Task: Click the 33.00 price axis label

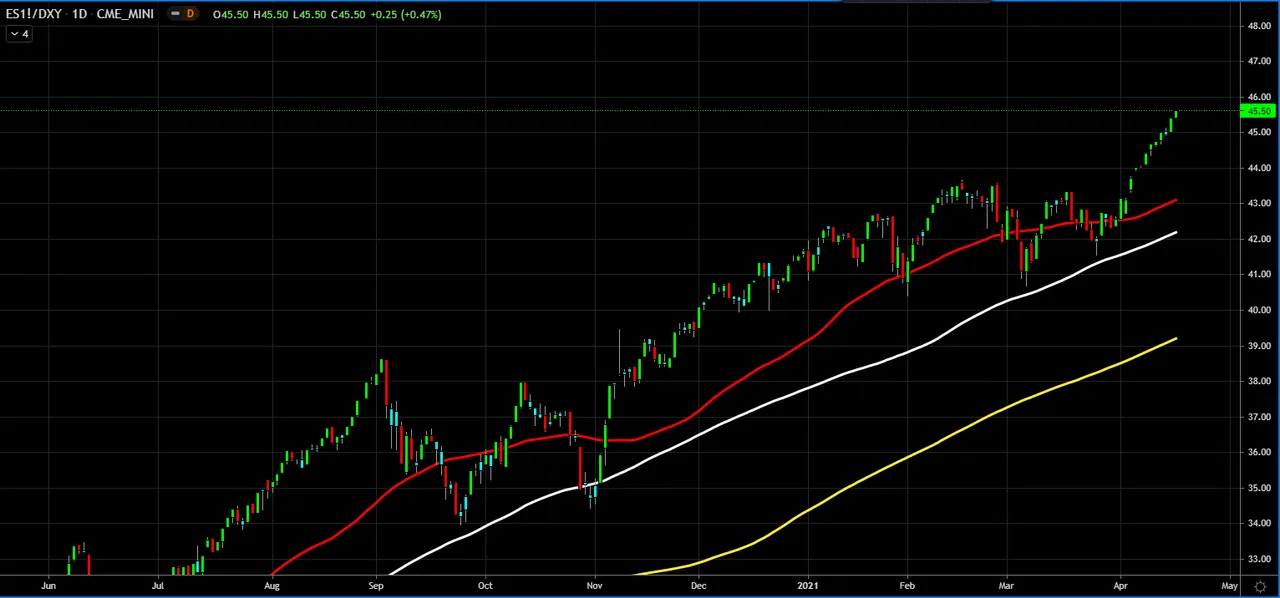Action: 1259,558
